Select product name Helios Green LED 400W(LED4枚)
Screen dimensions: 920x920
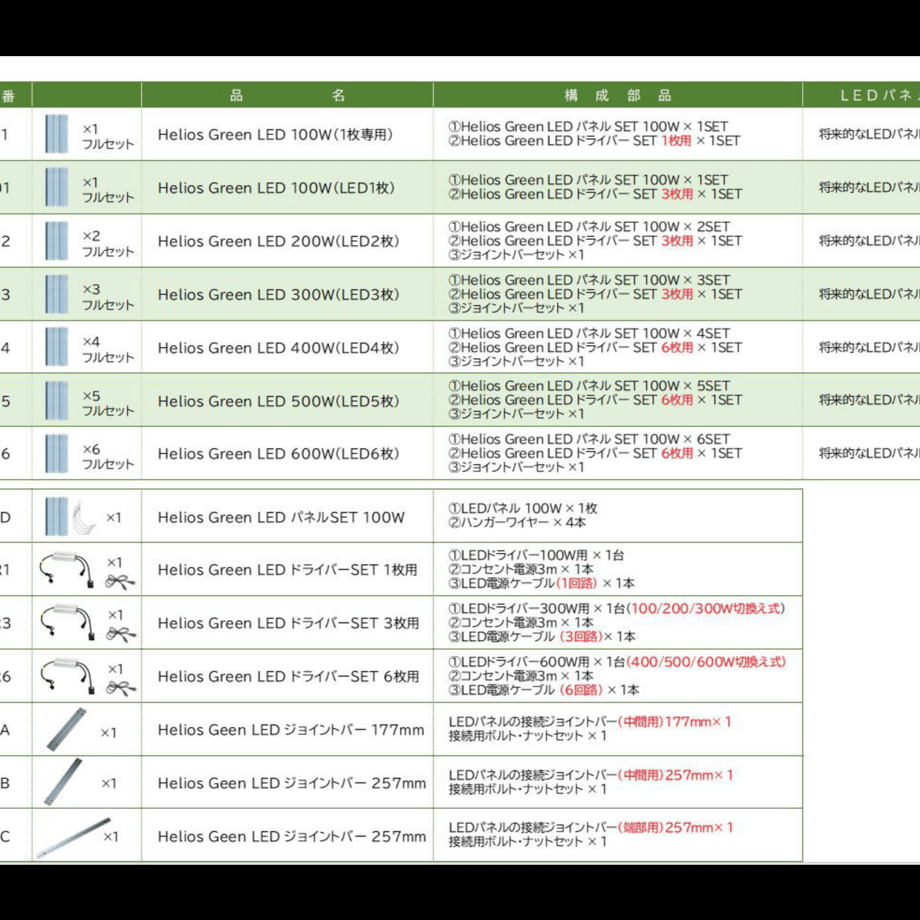[x=279, y=348]
